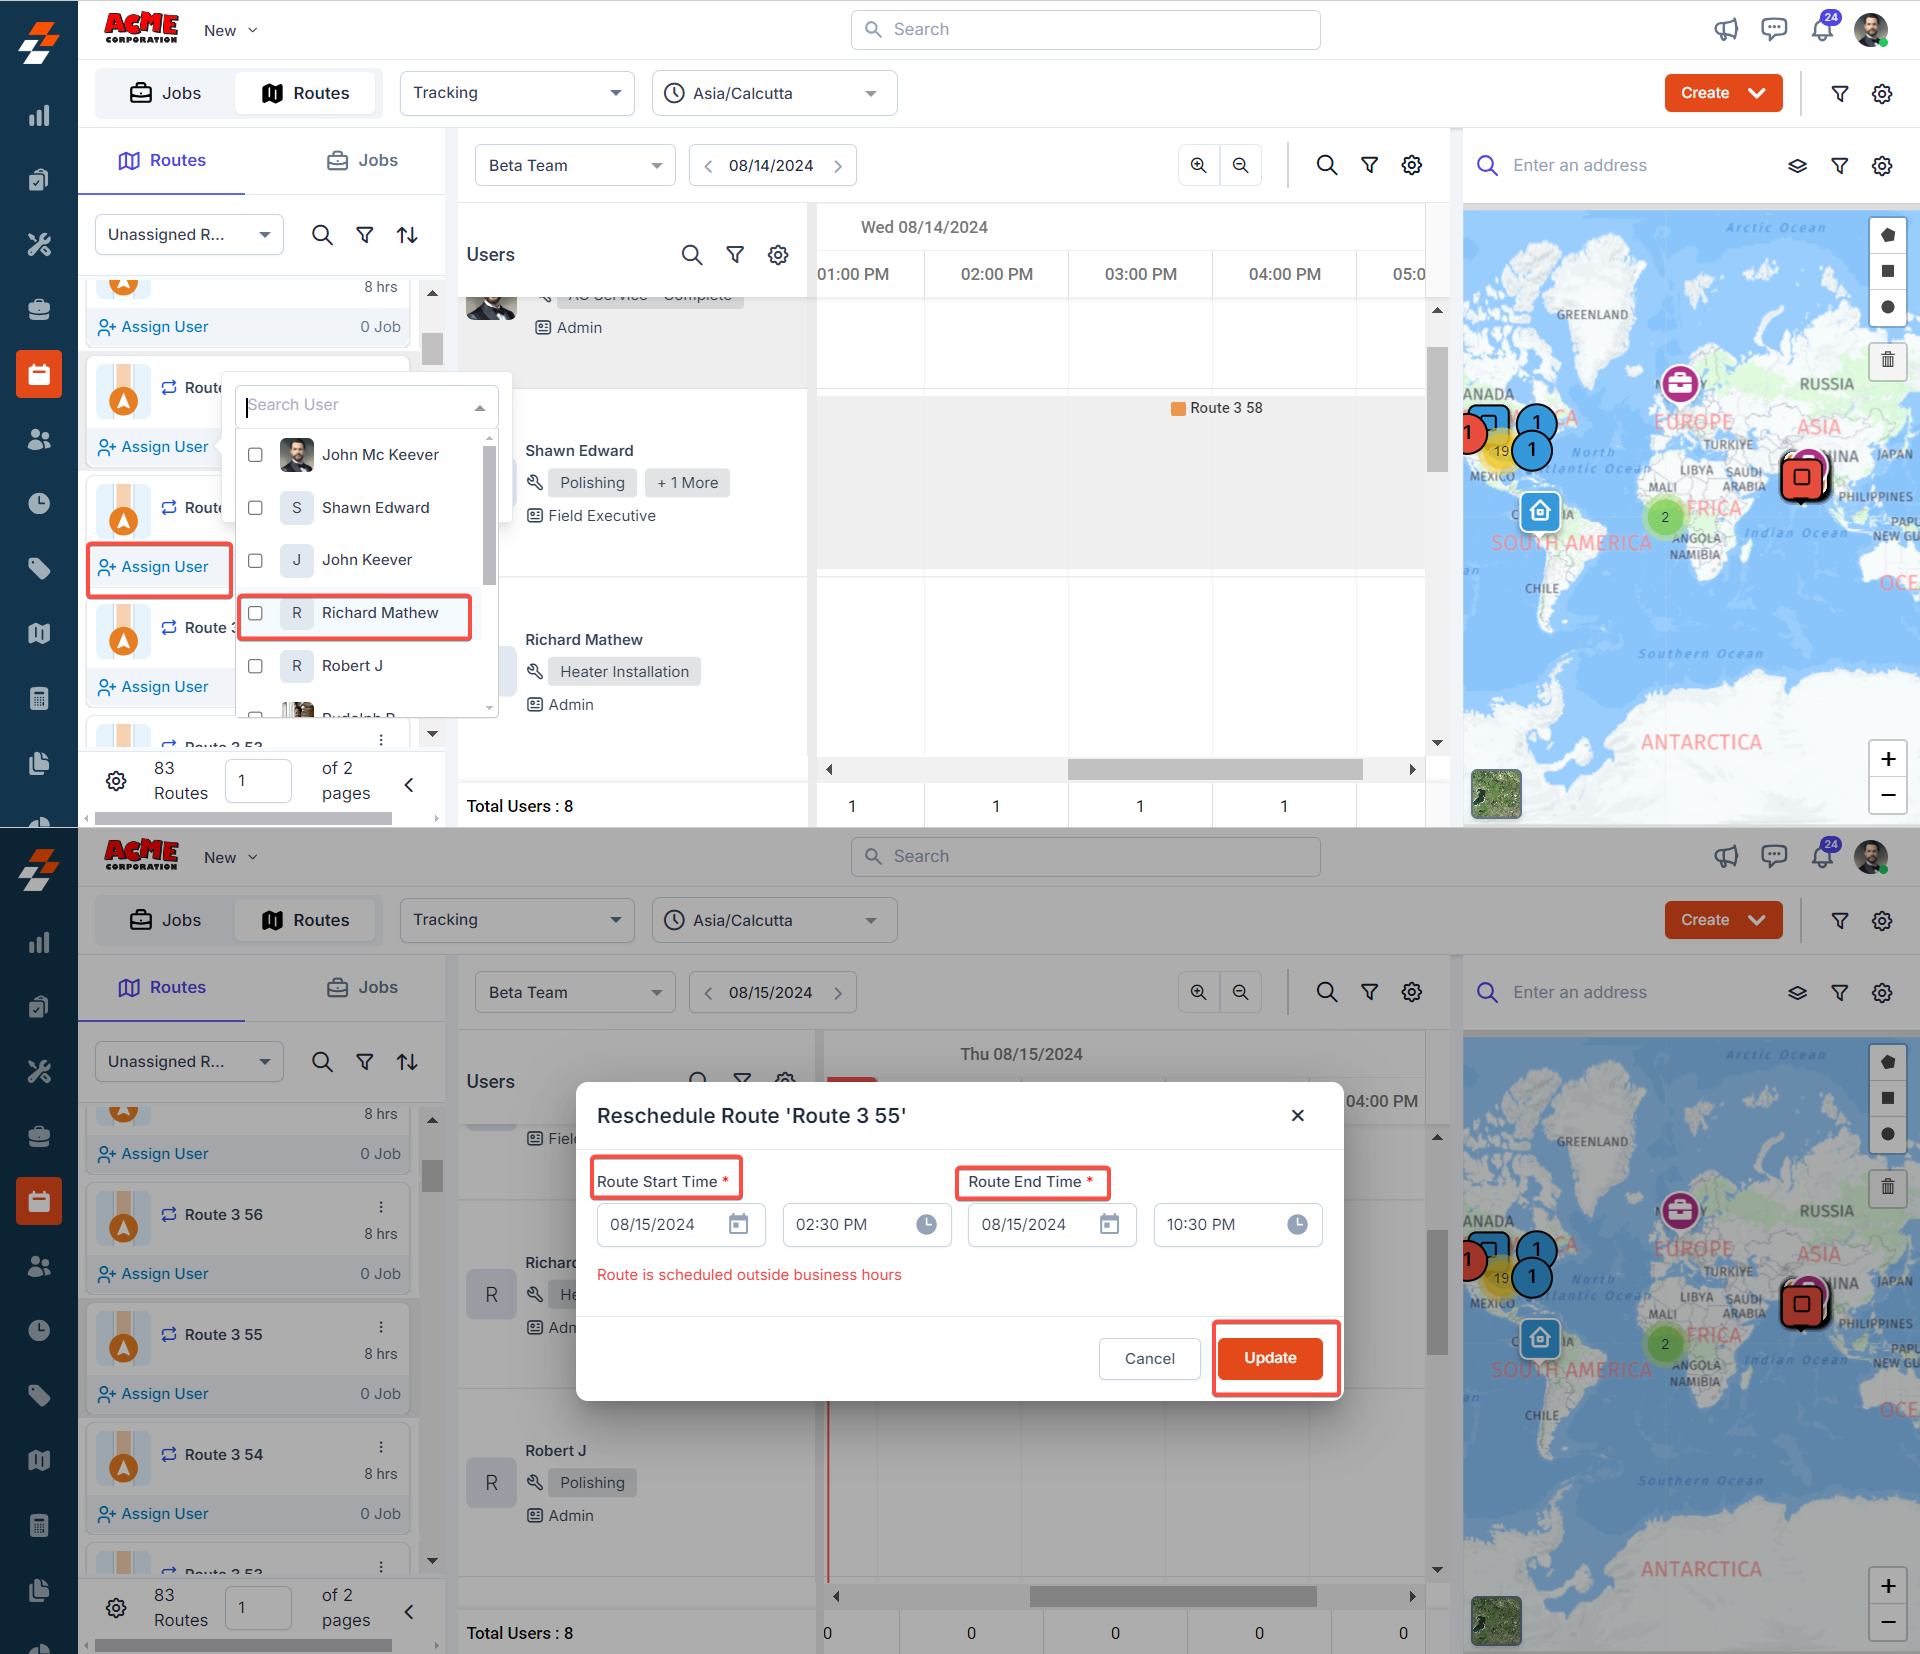1920x1654 pixels.
Task: Tick the John Mc Keever checkbox
Action: tap(256, 455)
